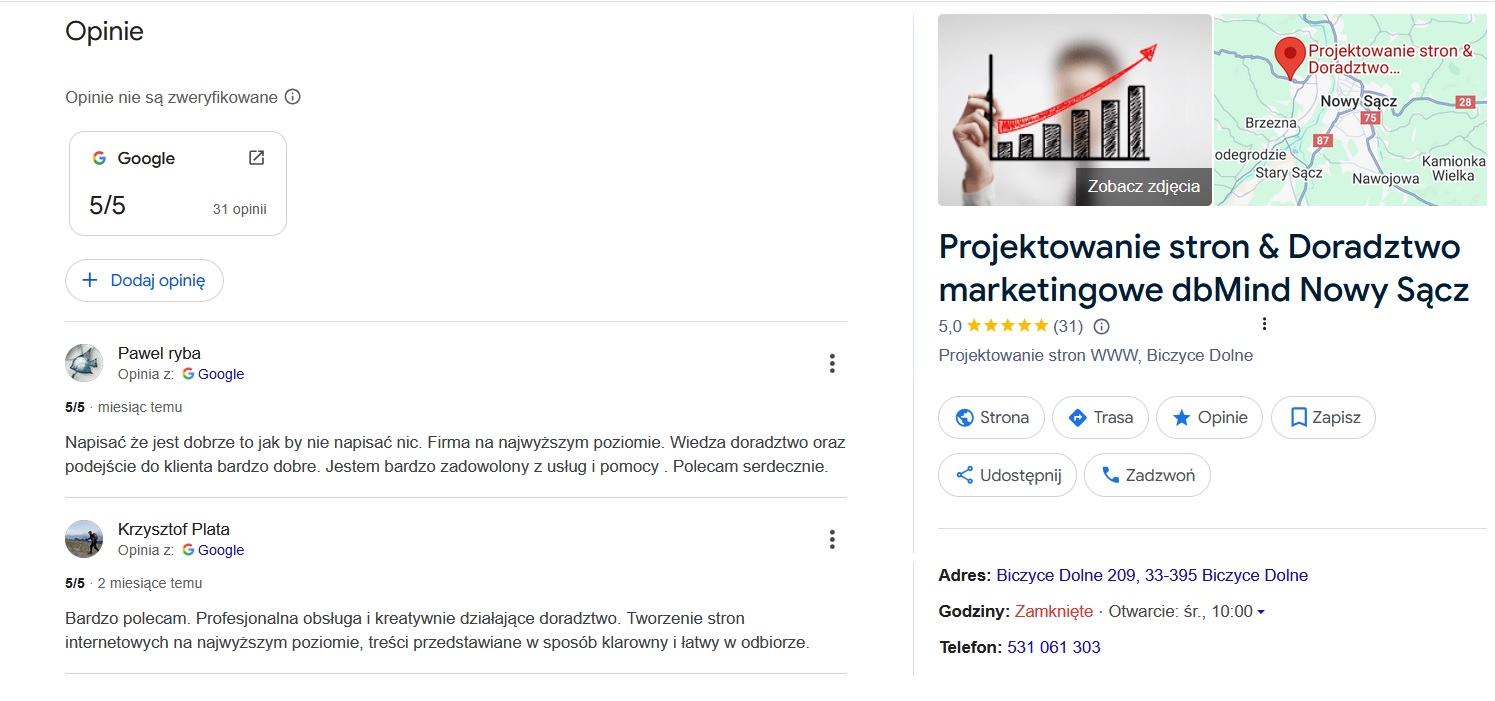Save place with Zapisz button
Viewport: 1495px width, 701px height.
tap(1323, 418)
